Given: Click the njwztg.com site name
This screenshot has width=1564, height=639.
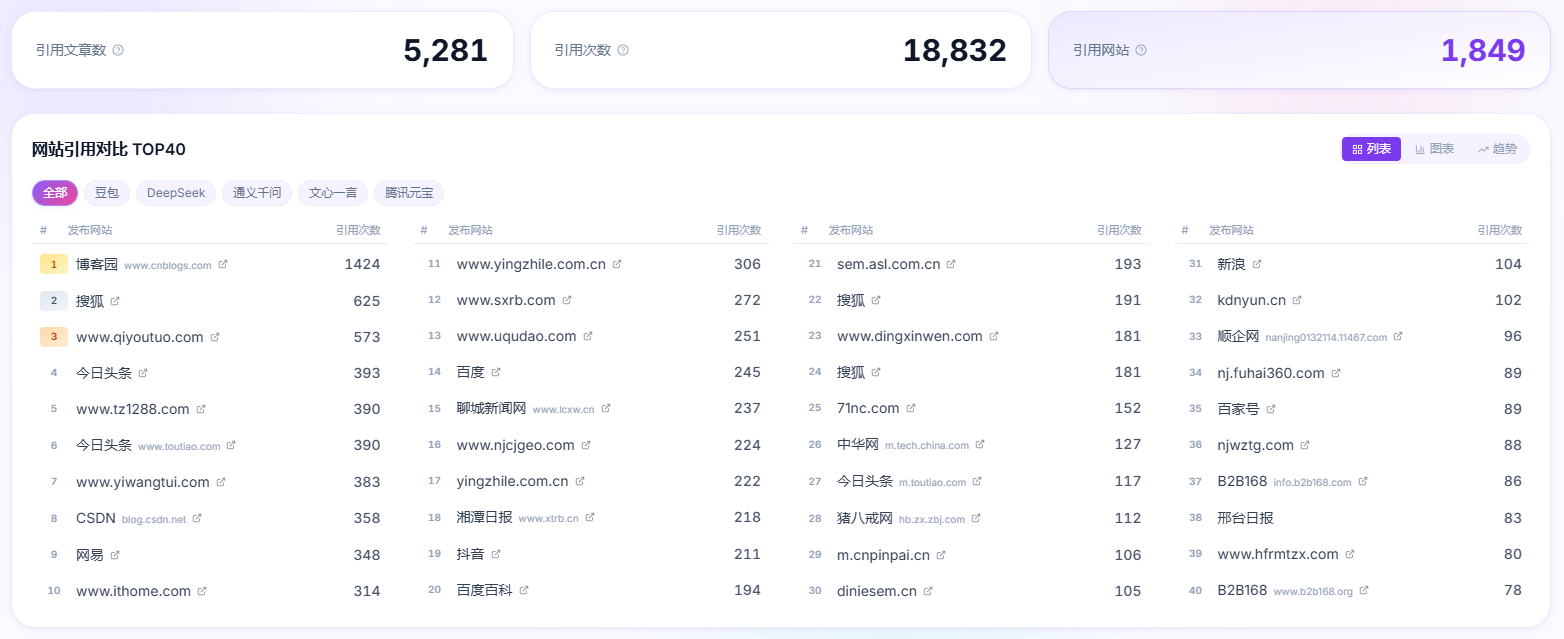Looking at the screenshot, I should (1255, 445).
